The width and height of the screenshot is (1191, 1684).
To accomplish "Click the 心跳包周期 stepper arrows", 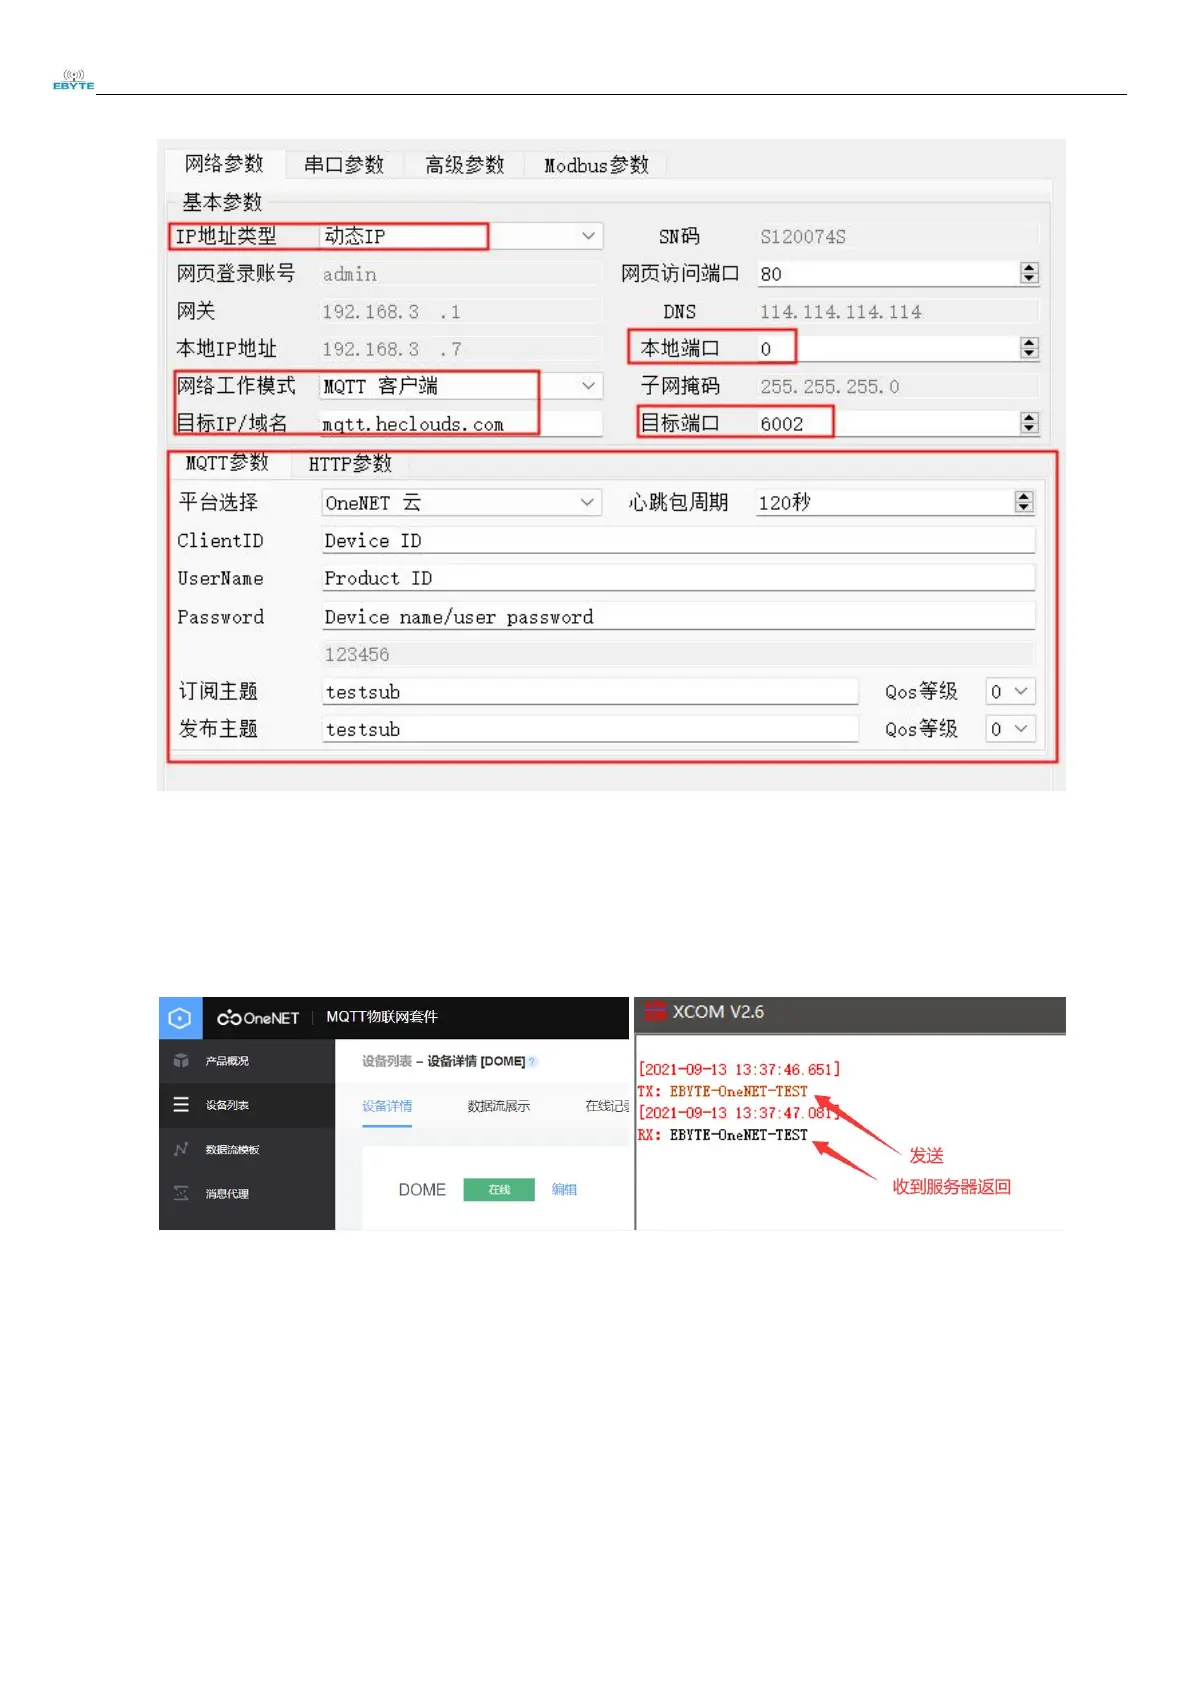I will (1023, 502).
